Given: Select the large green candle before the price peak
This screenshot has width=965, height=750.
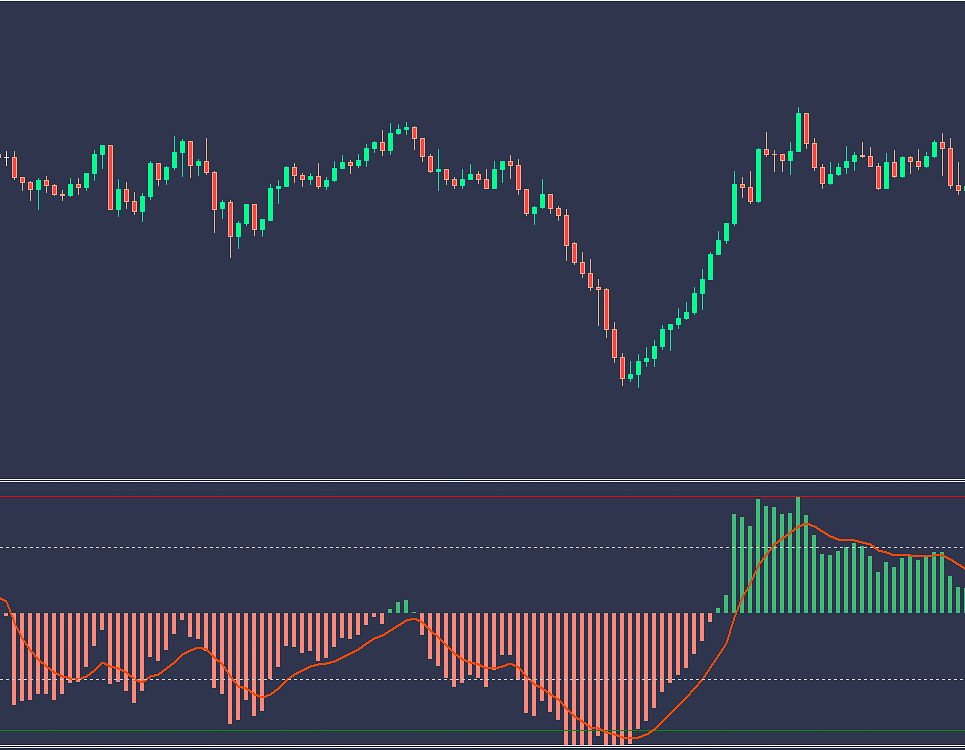Looking at the screenshot, I should [x=759, y=174].
